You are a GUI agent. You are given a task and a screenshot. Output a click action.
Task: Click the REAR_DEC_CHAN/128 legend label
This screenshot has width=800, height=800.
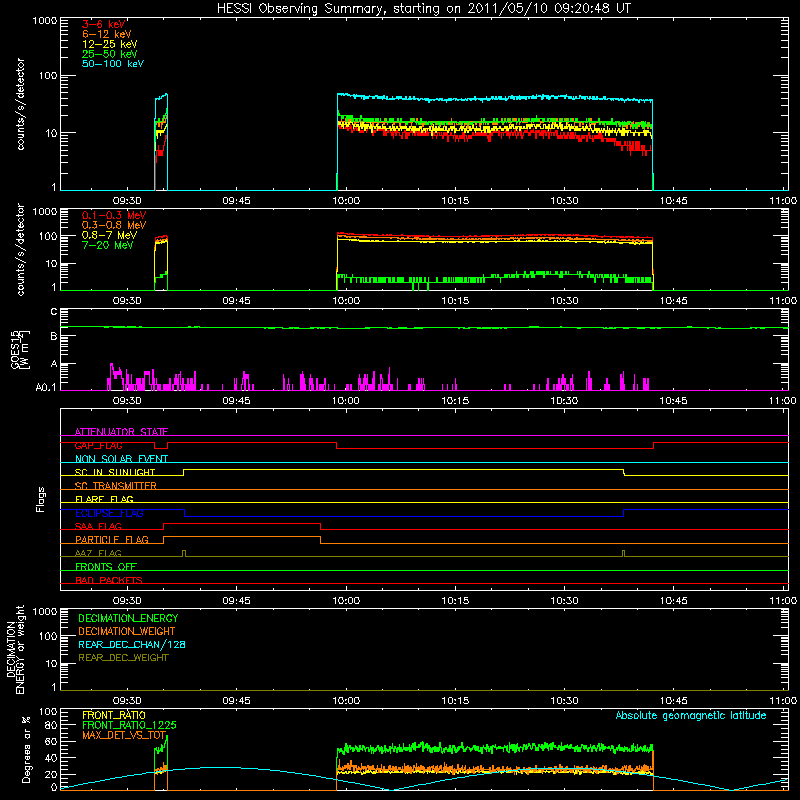pyautogui.click(x=132, y=645)
